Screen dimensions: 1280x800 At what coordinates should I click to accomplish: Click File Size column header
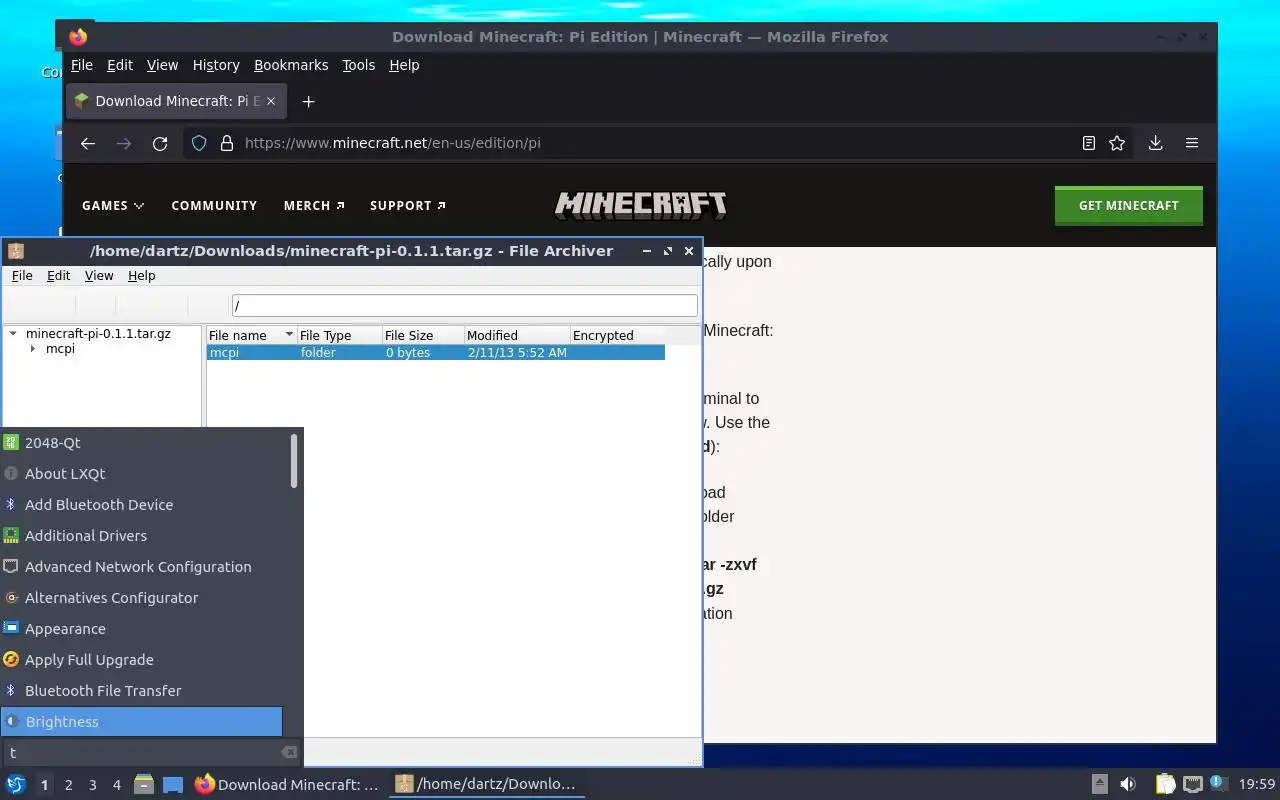[x=423, y=335]
